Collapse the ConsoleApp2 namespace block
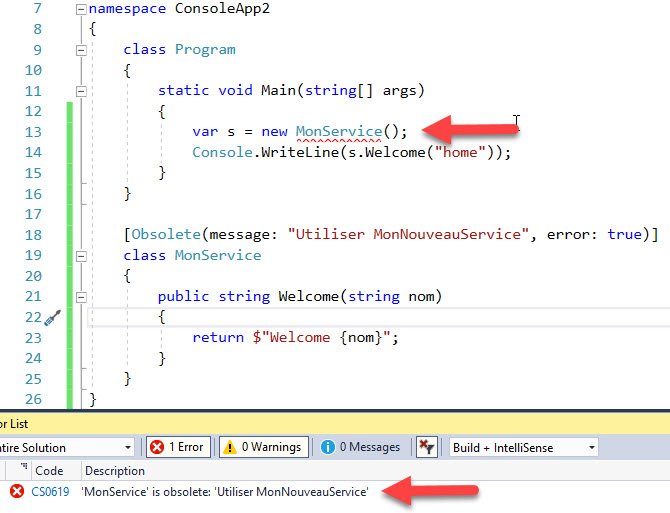 [x=81, y=9]
